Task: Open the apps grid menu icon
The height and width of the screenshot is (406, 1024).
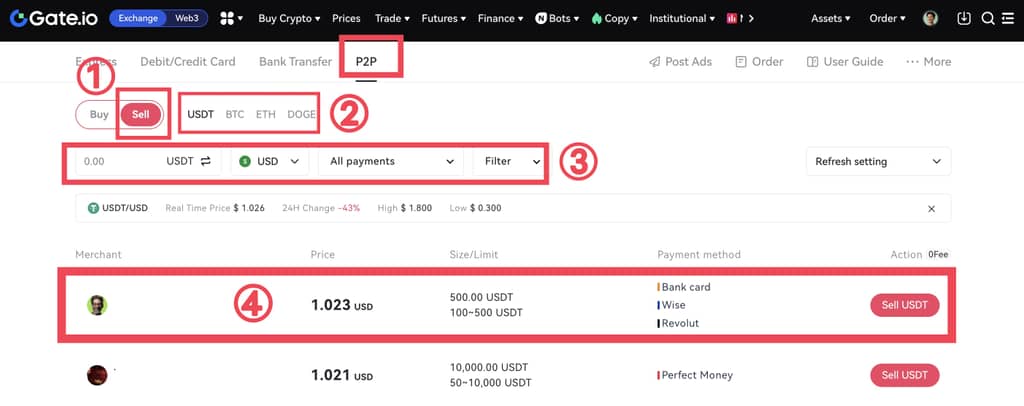Action: pos(226,18)
